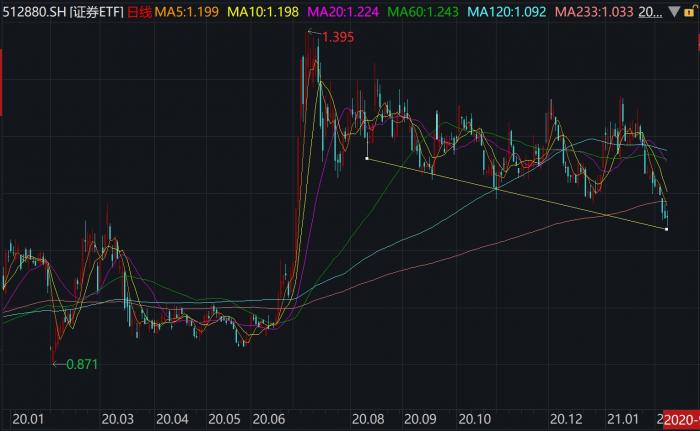Select the MA60:1.243 indicator label
Image resolution: width=700 pixels, height=431 pixels.
[423, 12]
